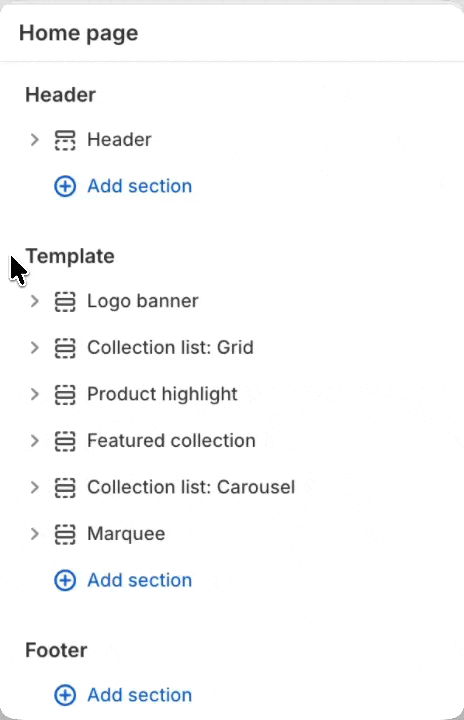Click the Marquee section icon
This screenshot has width=464, height=720.
click(x=65, y=534)
